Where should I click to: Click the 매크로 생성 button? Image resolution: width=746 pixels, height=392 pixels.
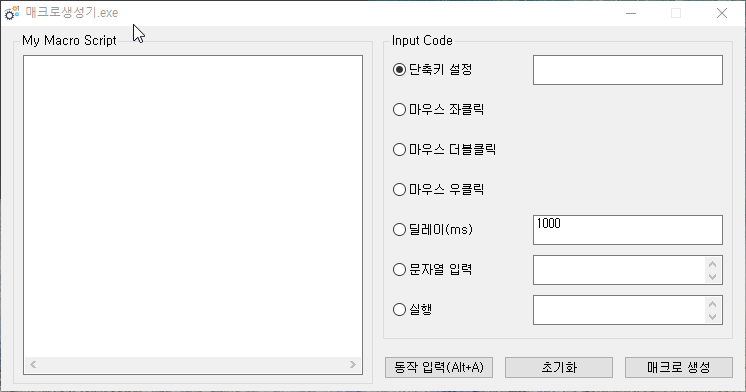click(x=678, y=367)
